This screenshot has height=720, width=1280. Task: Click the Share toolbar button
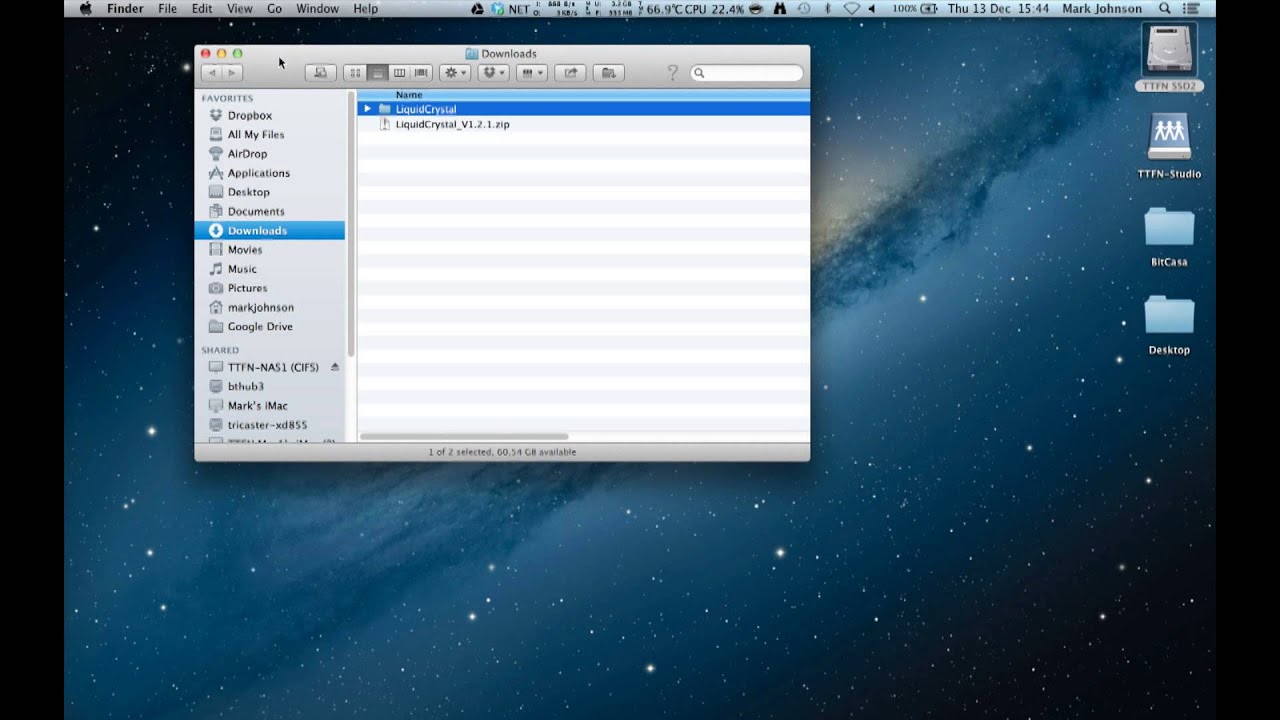pyautogui.click(x=571, y=73)
